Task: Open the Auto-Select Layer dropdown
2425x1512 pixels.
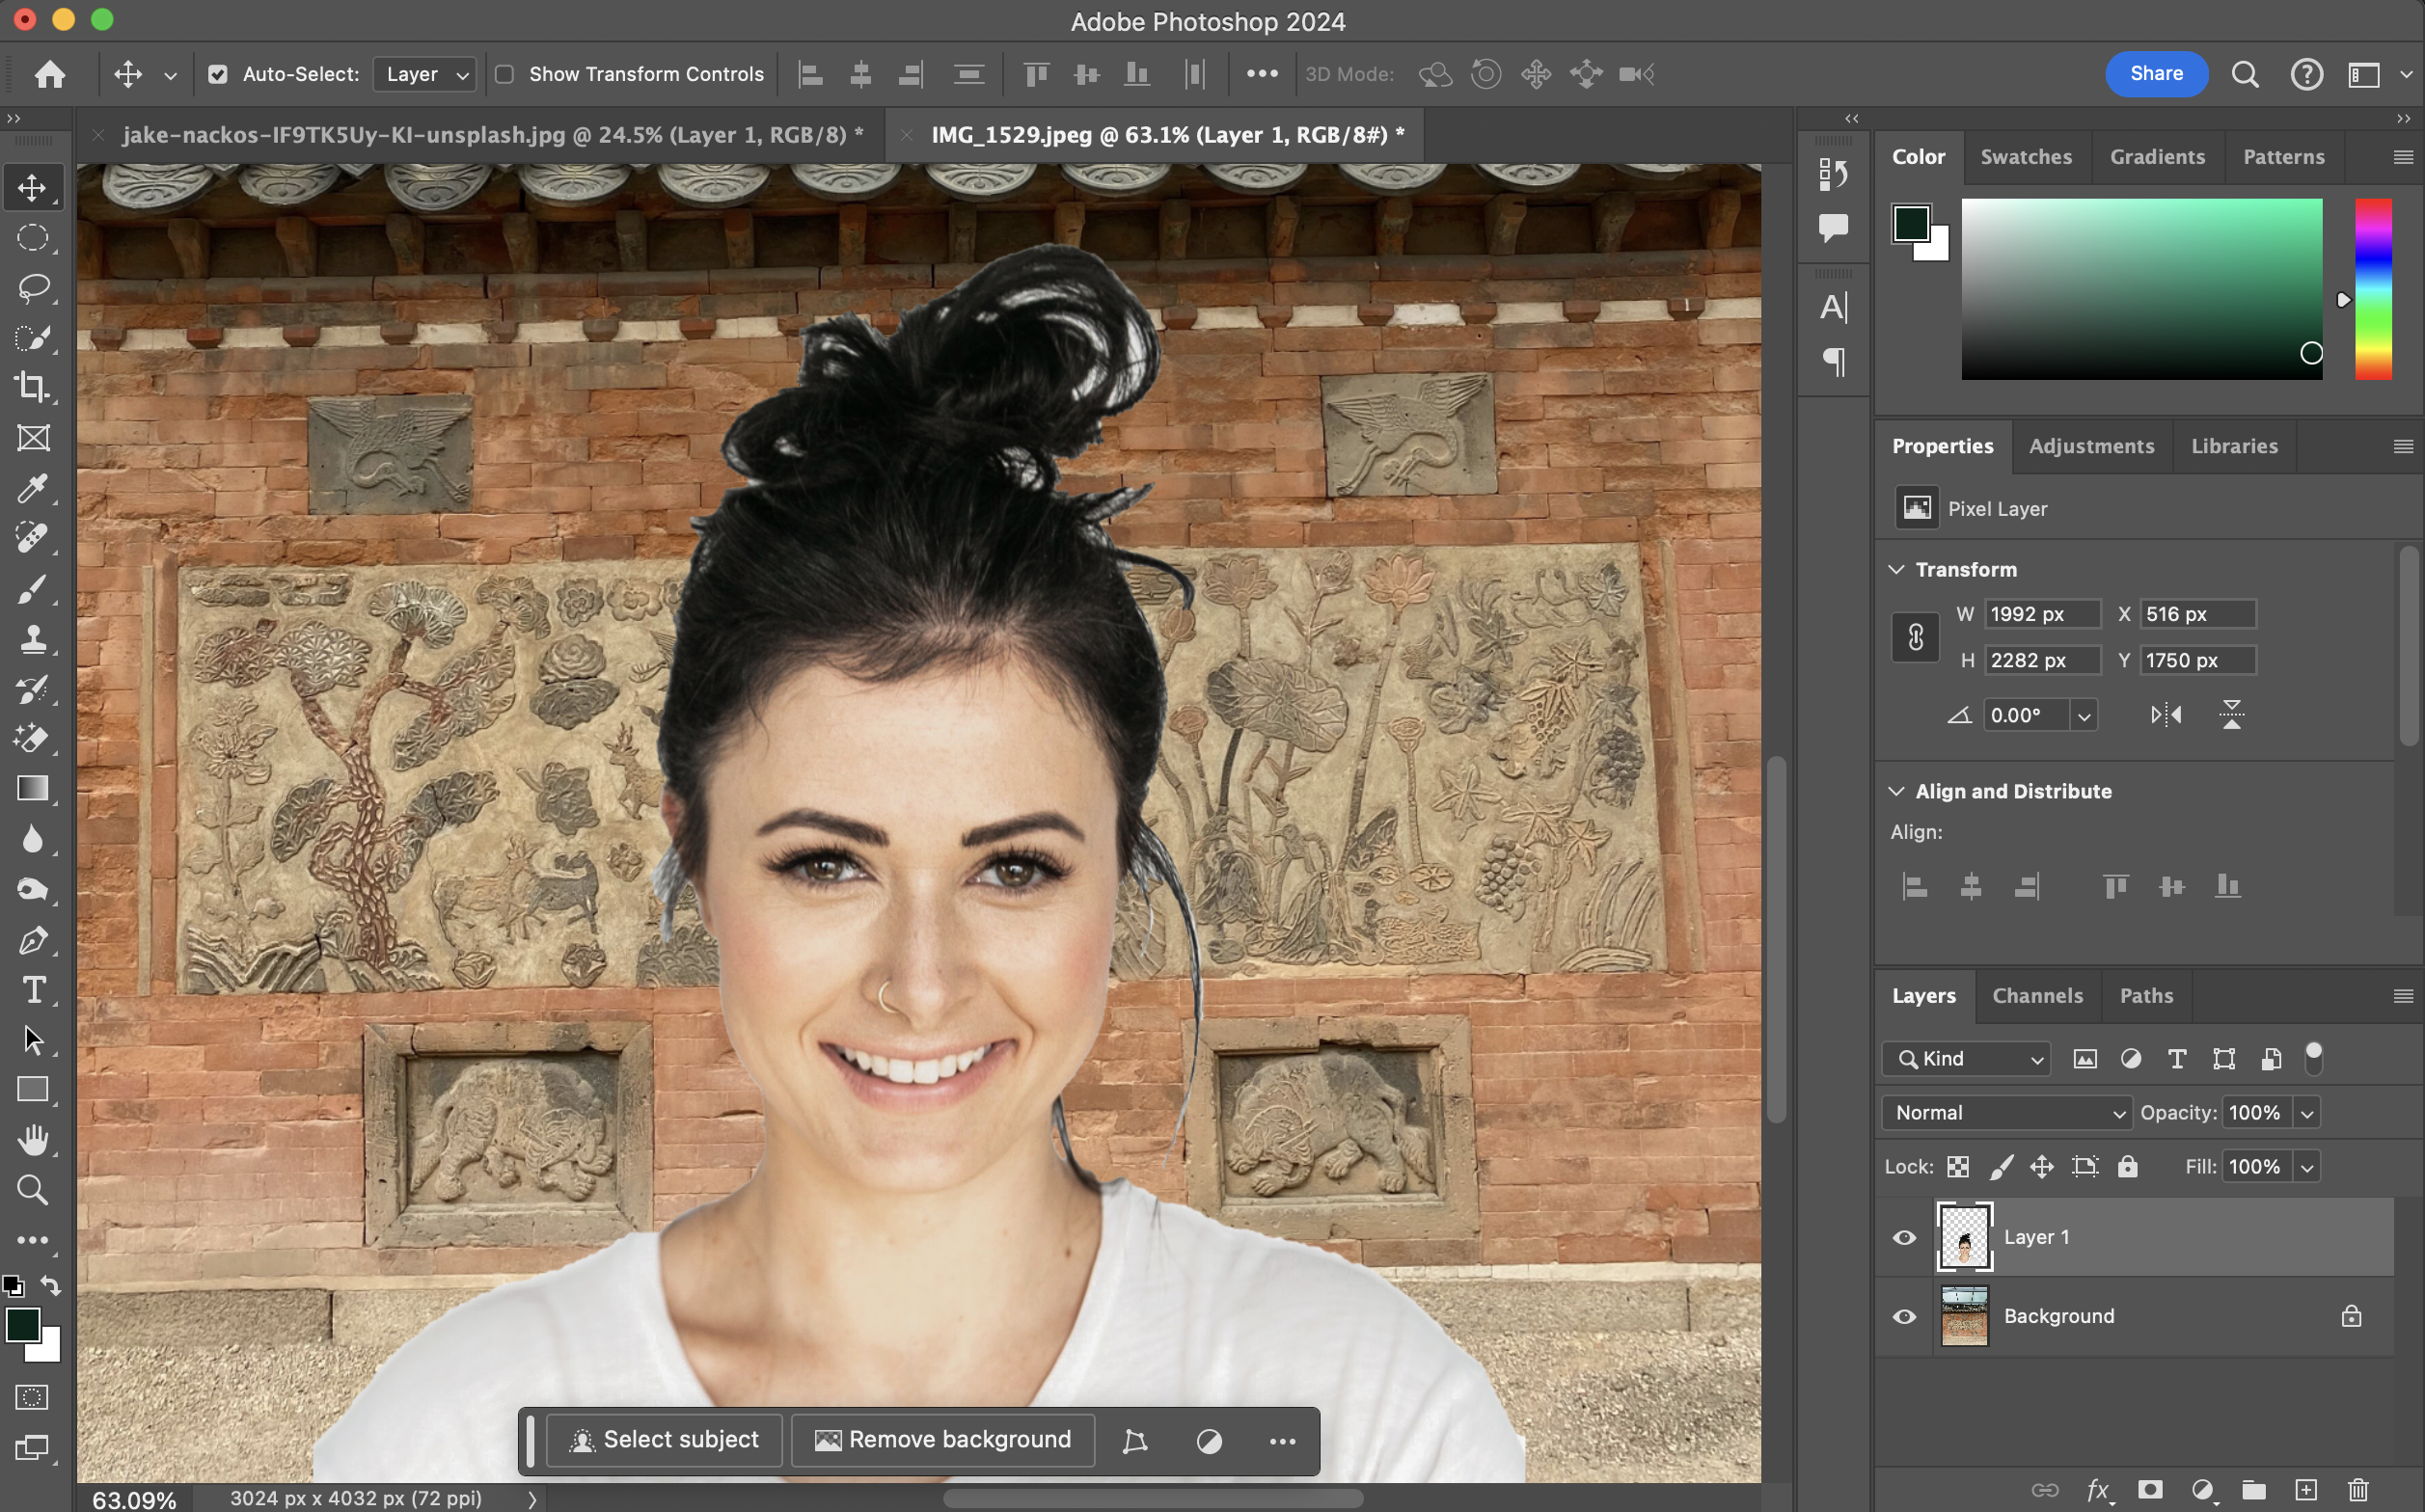Action: [x=425, y=74]
